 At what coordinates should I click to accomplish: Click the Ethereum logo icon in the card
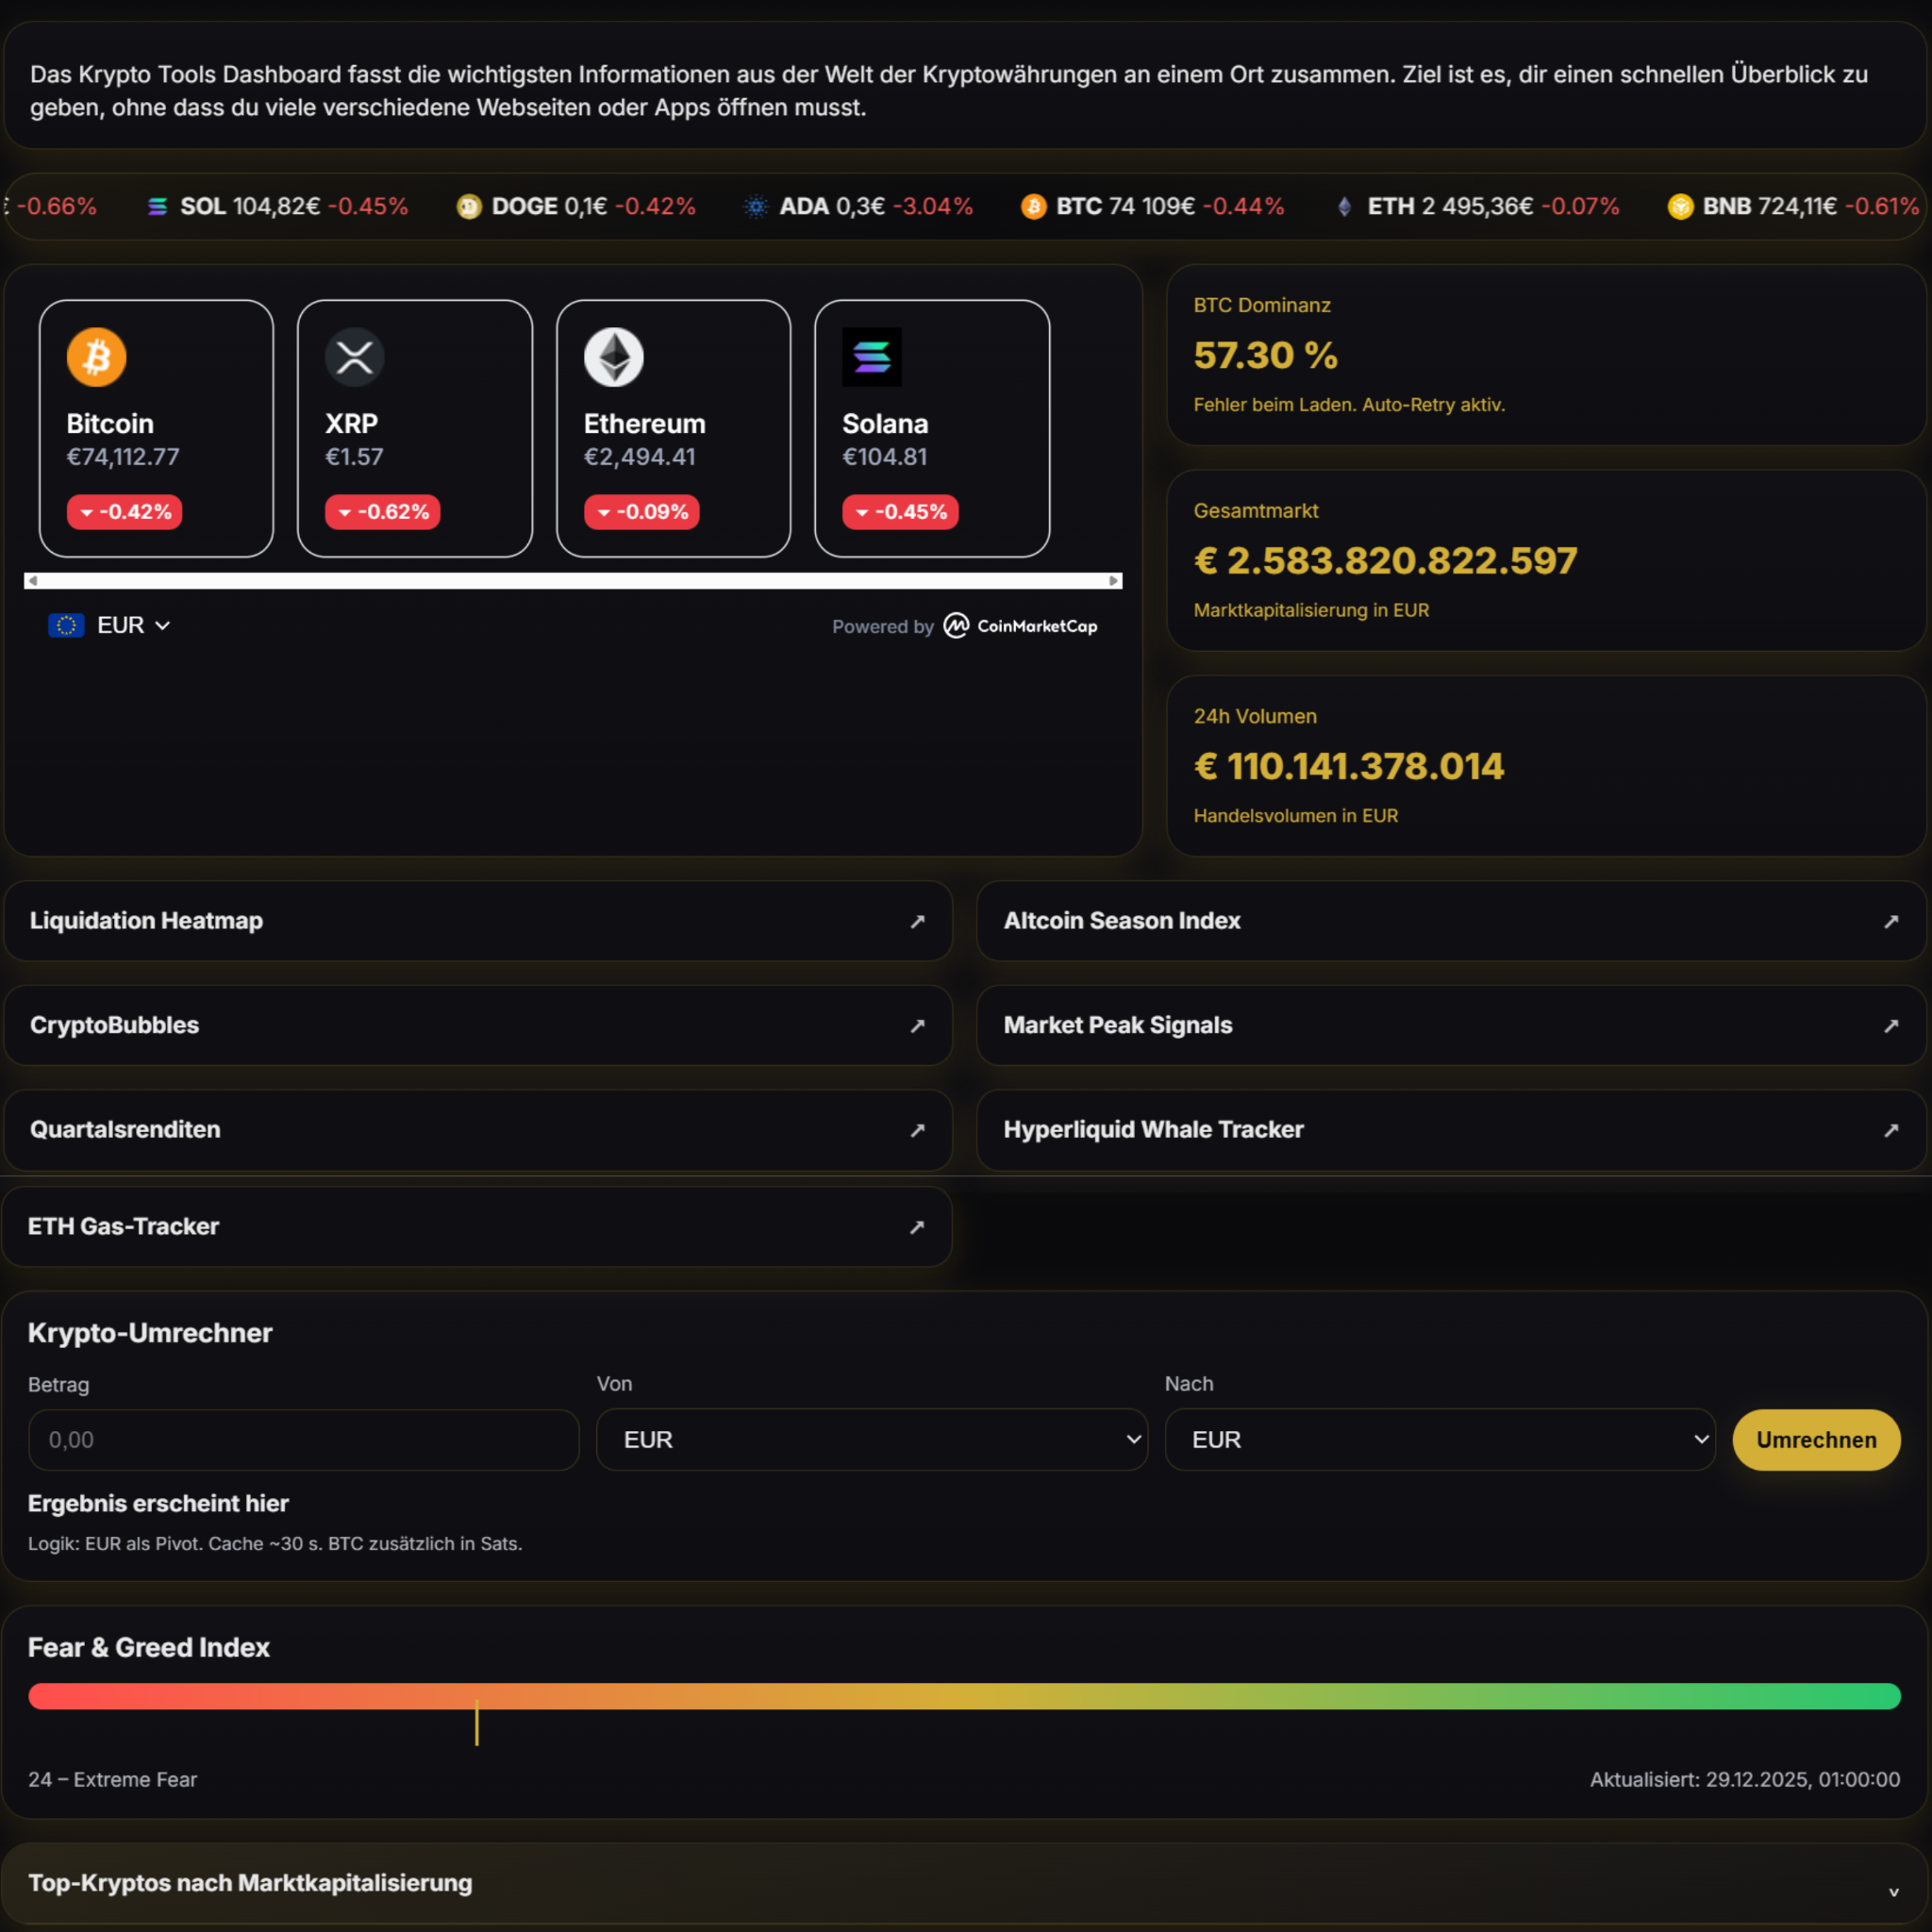tap(613, 357)
